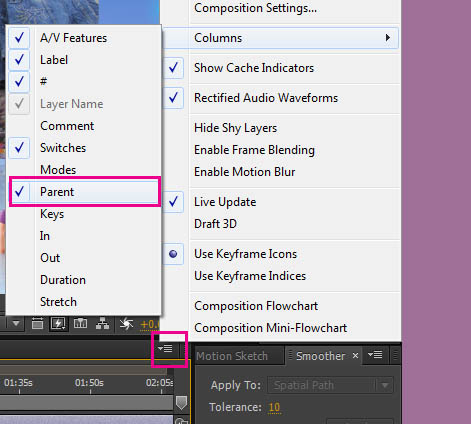The height and width of the screenshot is (424, 471).
Task: Close the Smoother tab
Action: (x=355, y=356)
